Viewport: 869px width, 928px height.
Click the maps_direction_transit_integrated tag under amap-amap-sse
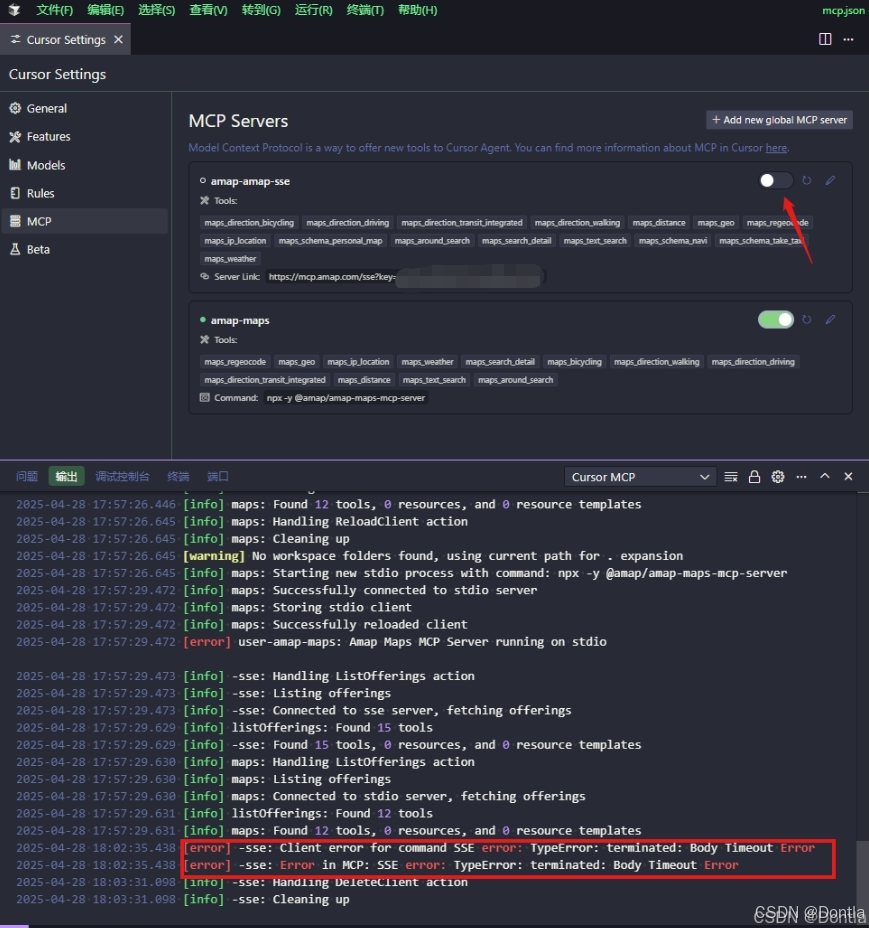[x=462, y=223]
